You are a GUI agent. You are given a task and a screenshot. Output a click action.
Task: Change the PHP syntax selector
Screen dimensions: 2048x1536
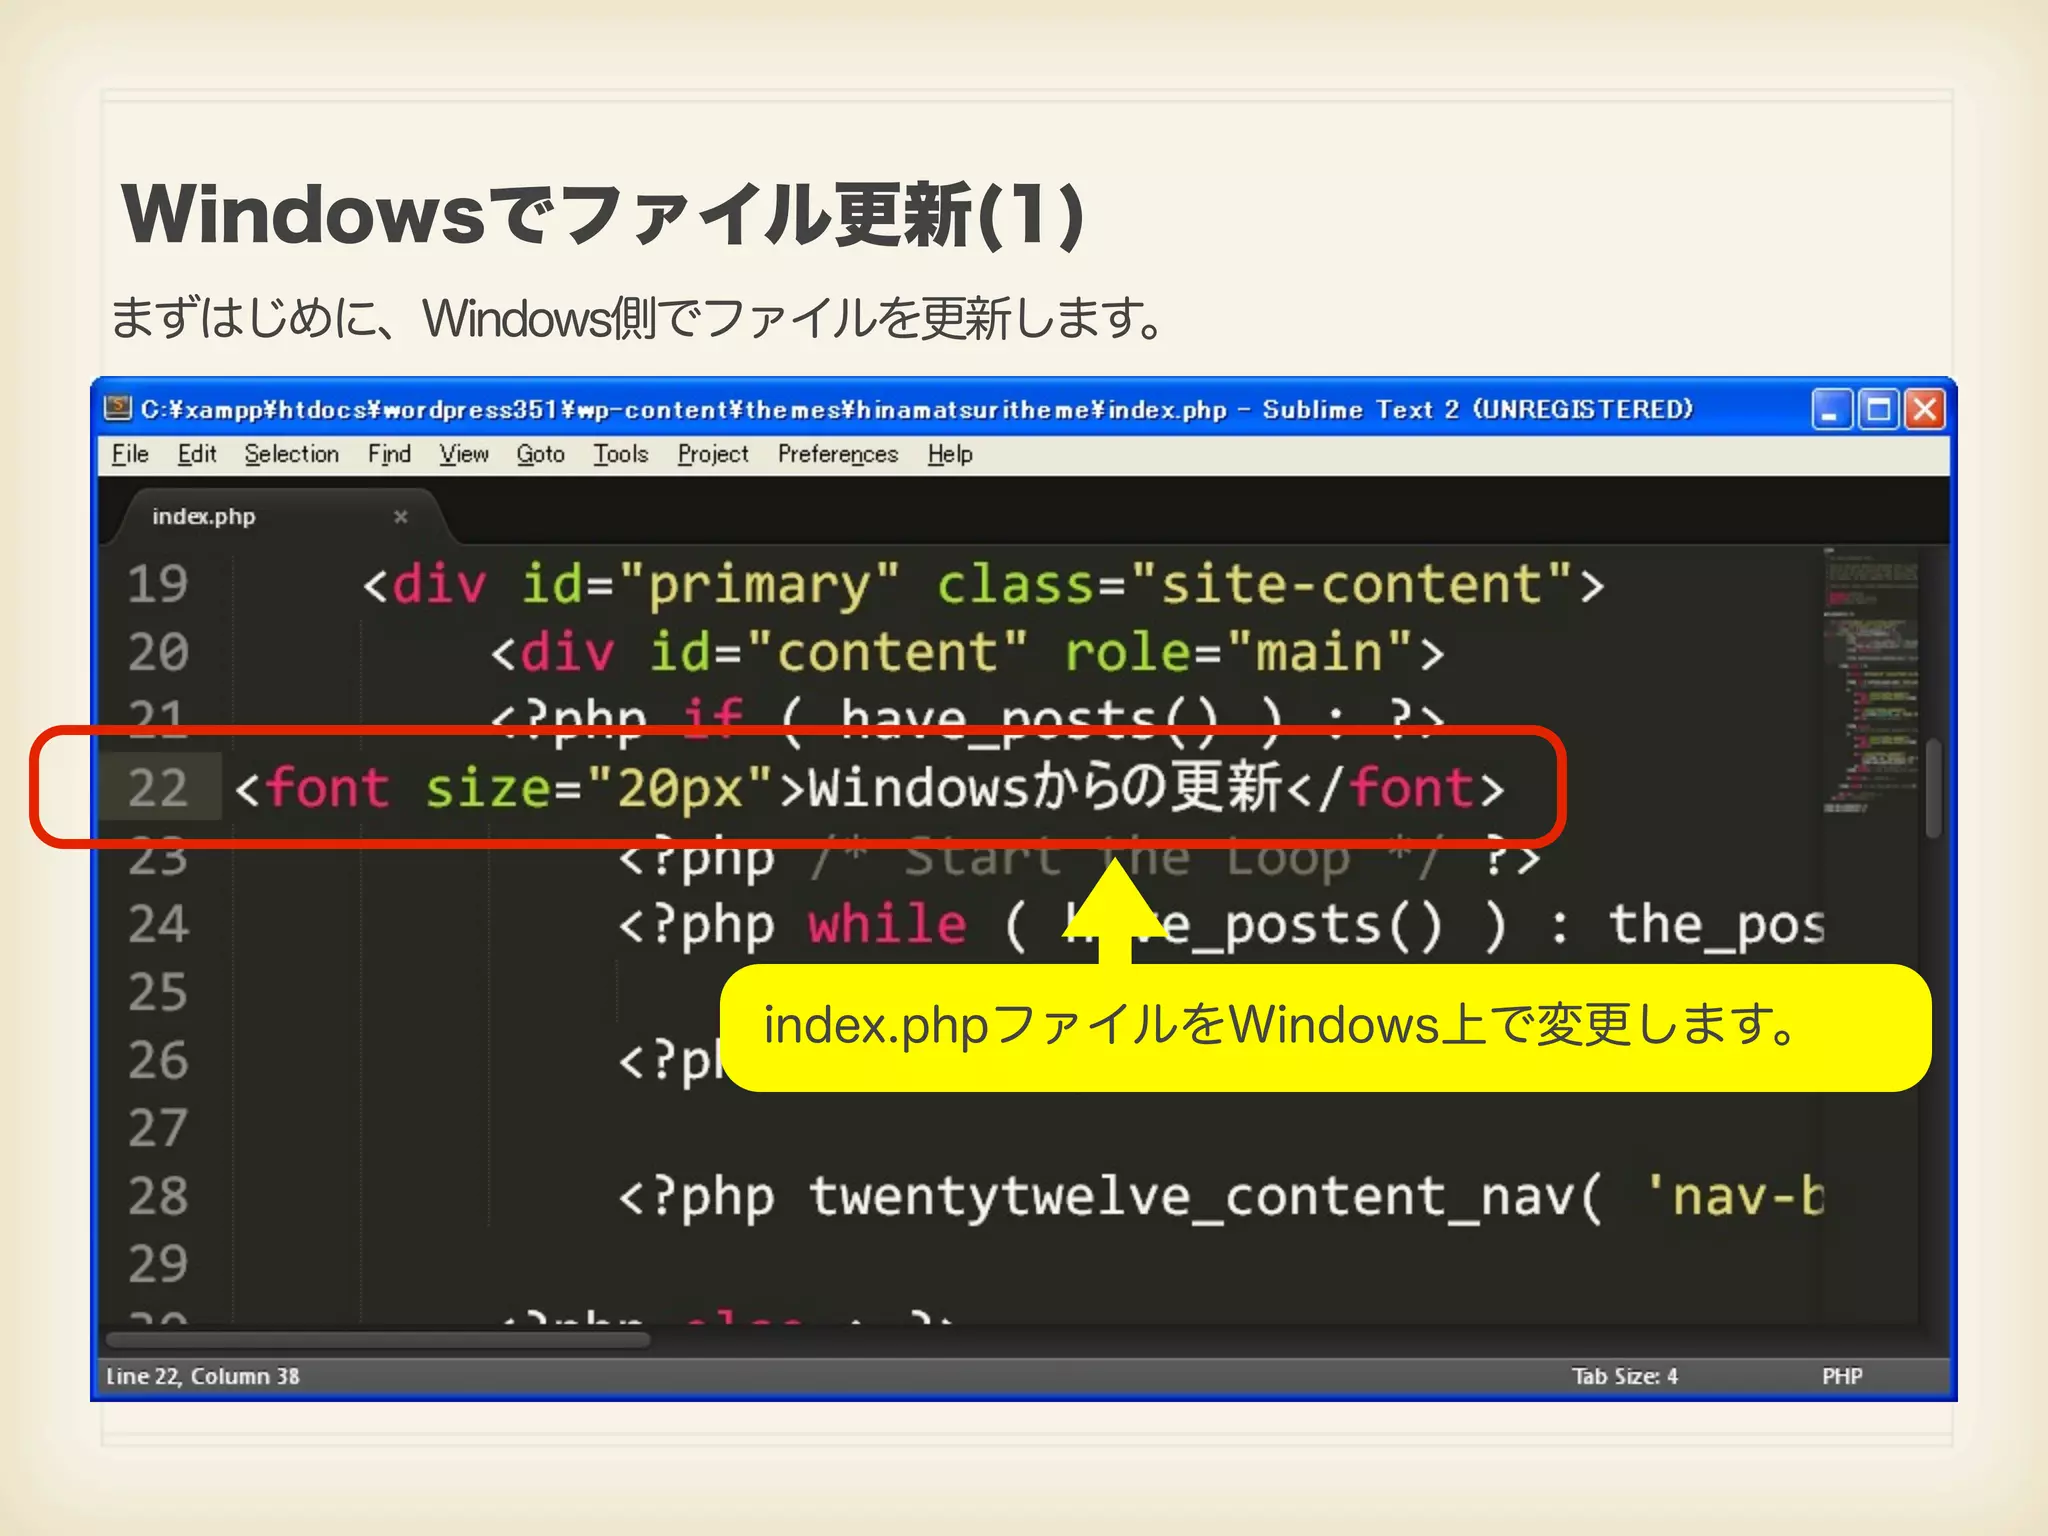tap(1841, 1376)
